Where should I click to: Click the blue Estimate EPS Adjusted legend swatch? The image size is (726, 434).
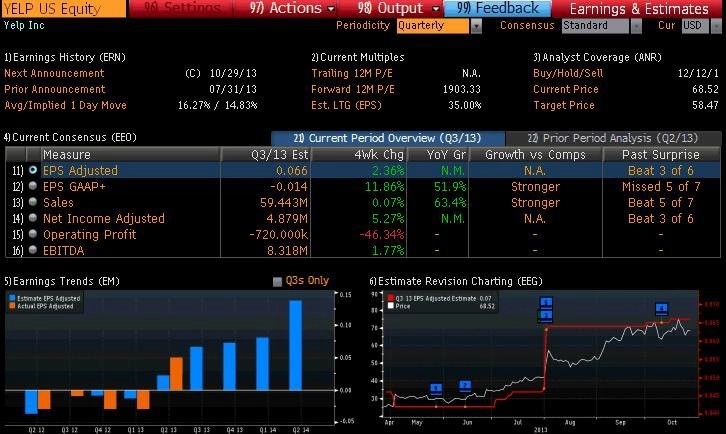[x=12, y=298]
